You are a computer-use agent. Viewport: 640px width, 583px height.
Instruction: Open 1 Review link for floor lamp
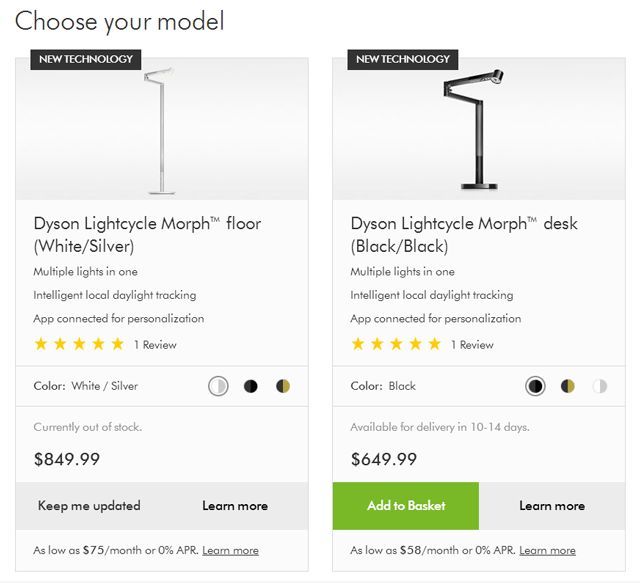tap(155, 345)
